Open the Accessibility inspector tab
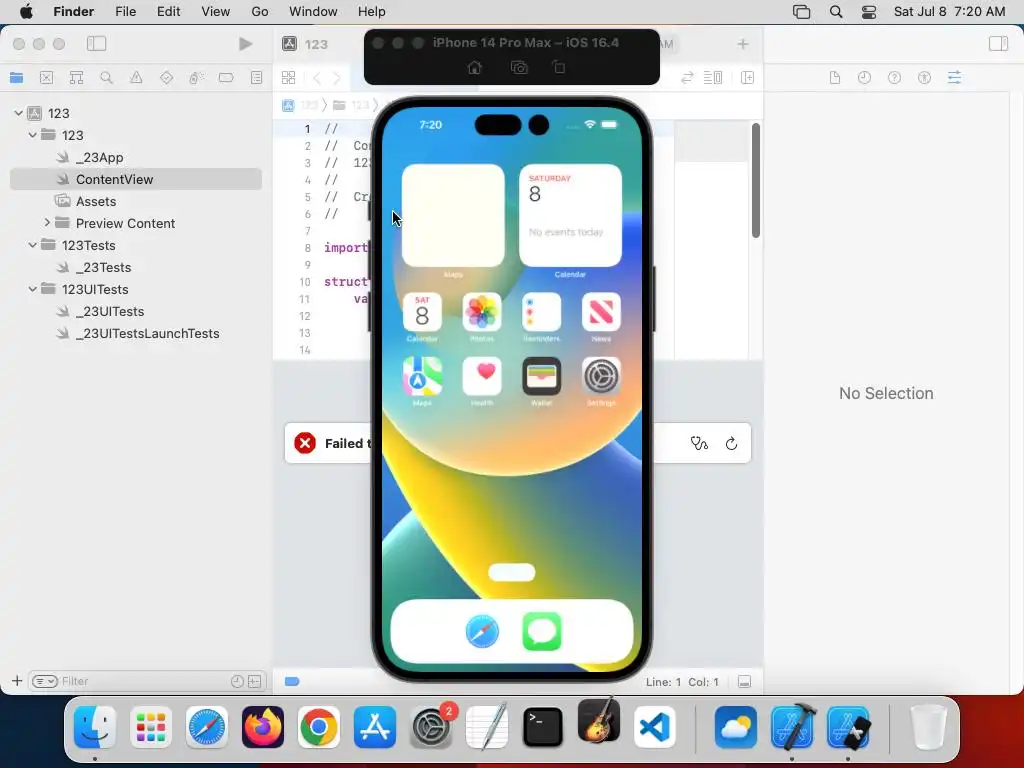 (924, 78)
